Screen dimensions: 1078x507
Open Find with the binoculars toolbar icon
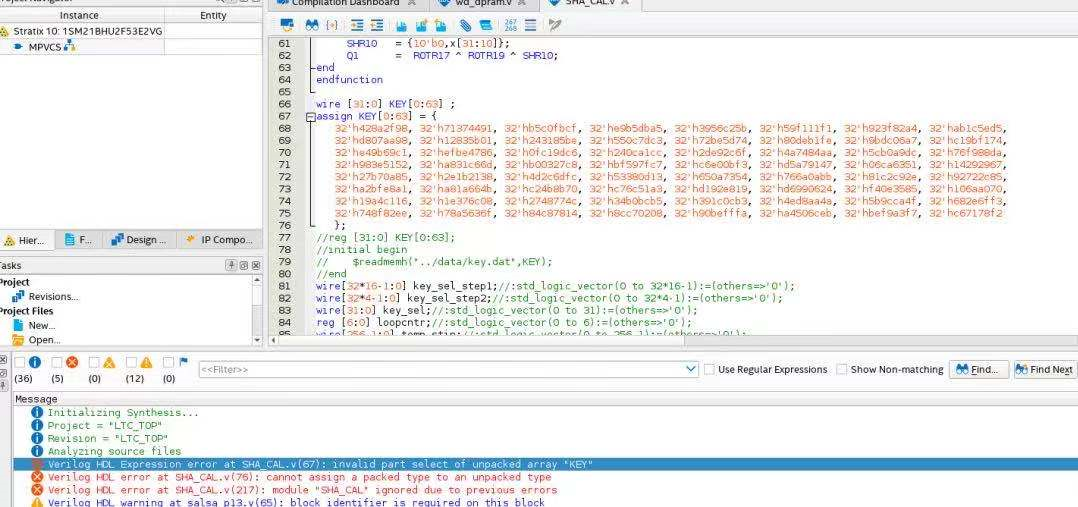311,25
